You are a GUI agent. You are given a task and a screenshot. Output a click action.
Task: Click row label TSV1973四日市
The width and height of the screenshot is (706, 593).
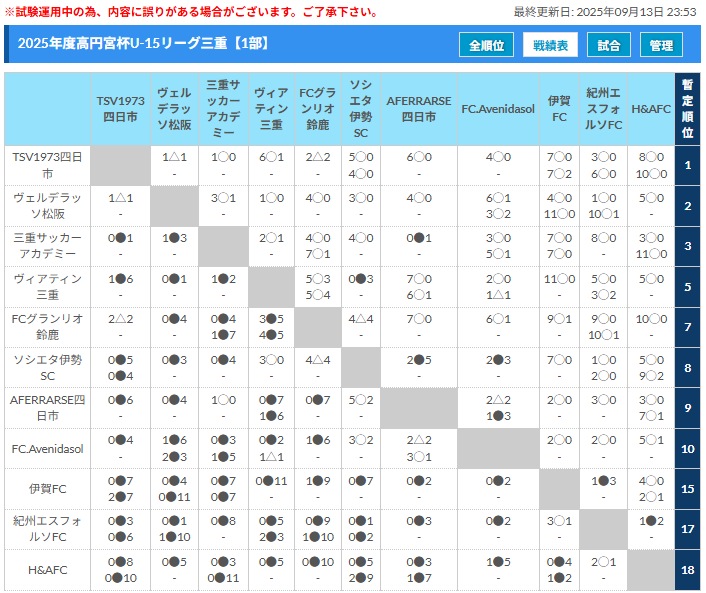(x=47, y=165)
